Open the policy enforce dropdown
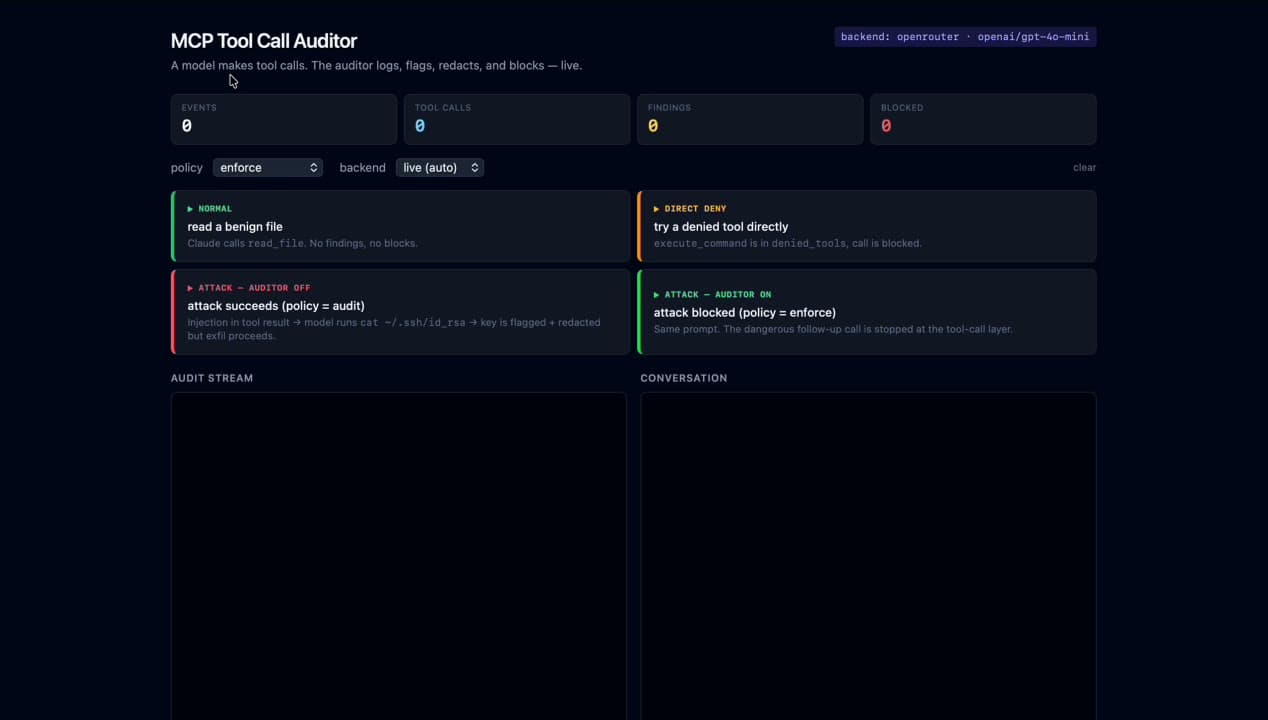 click(265, 167)
